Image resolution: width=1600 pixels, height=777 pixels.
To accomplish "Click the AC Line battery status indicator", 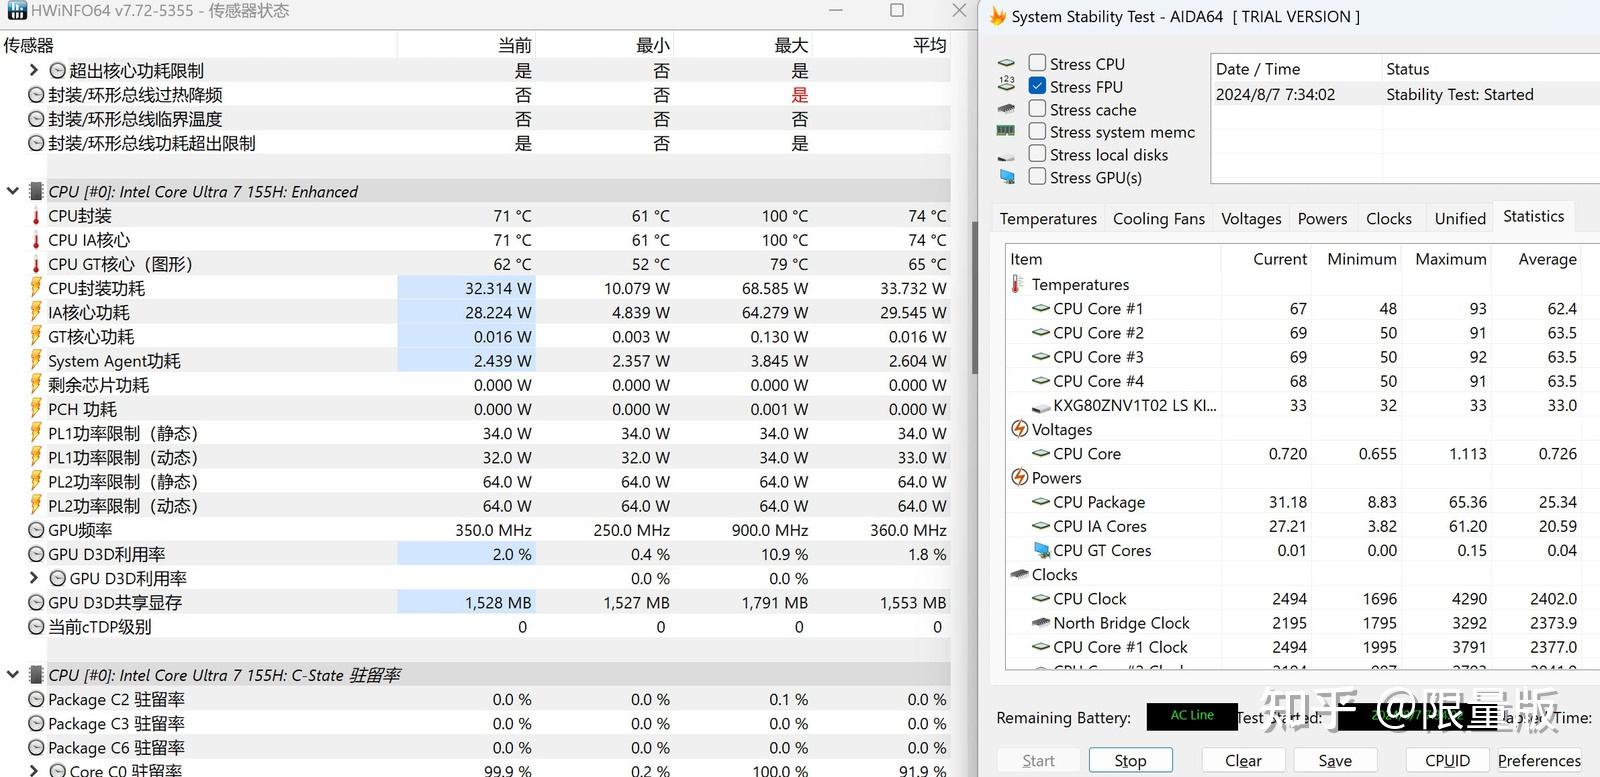I will (x=1192, y=716).
